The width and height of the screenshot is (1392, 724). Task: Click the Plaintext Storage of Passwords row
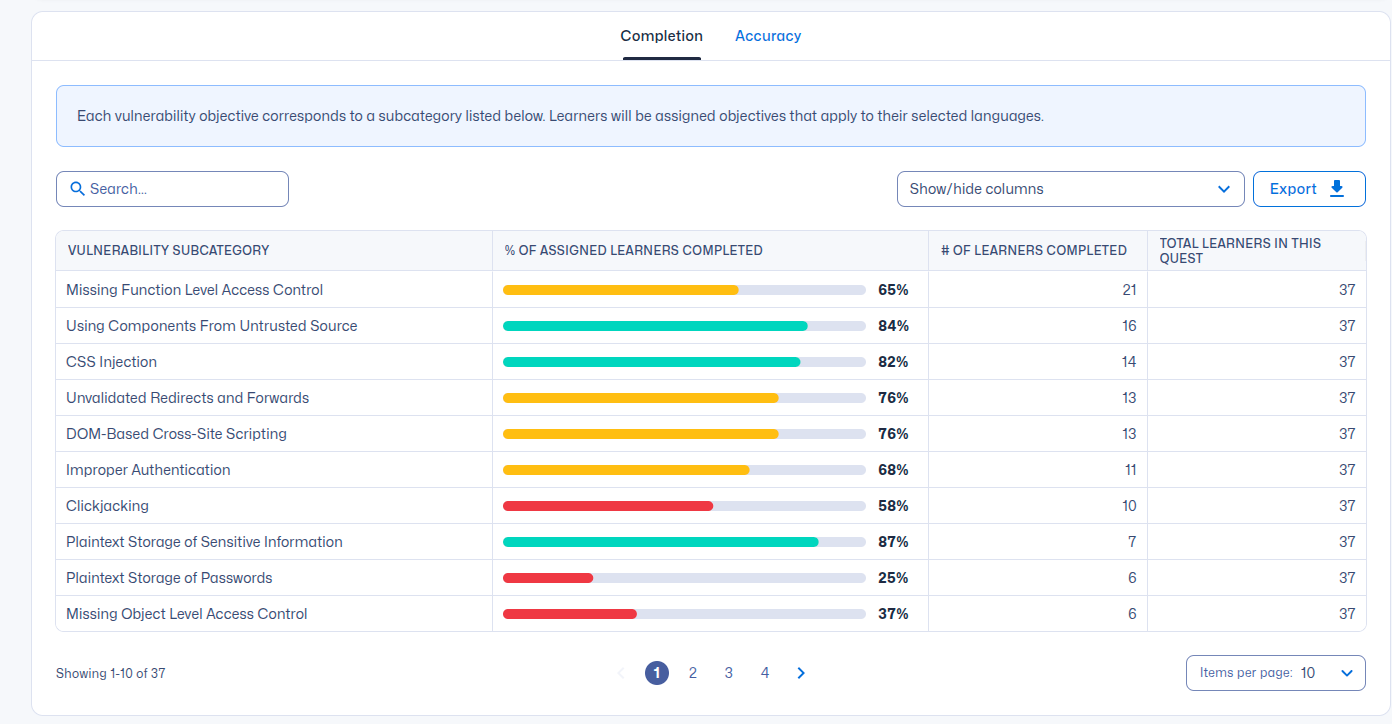tap(169, 578)
